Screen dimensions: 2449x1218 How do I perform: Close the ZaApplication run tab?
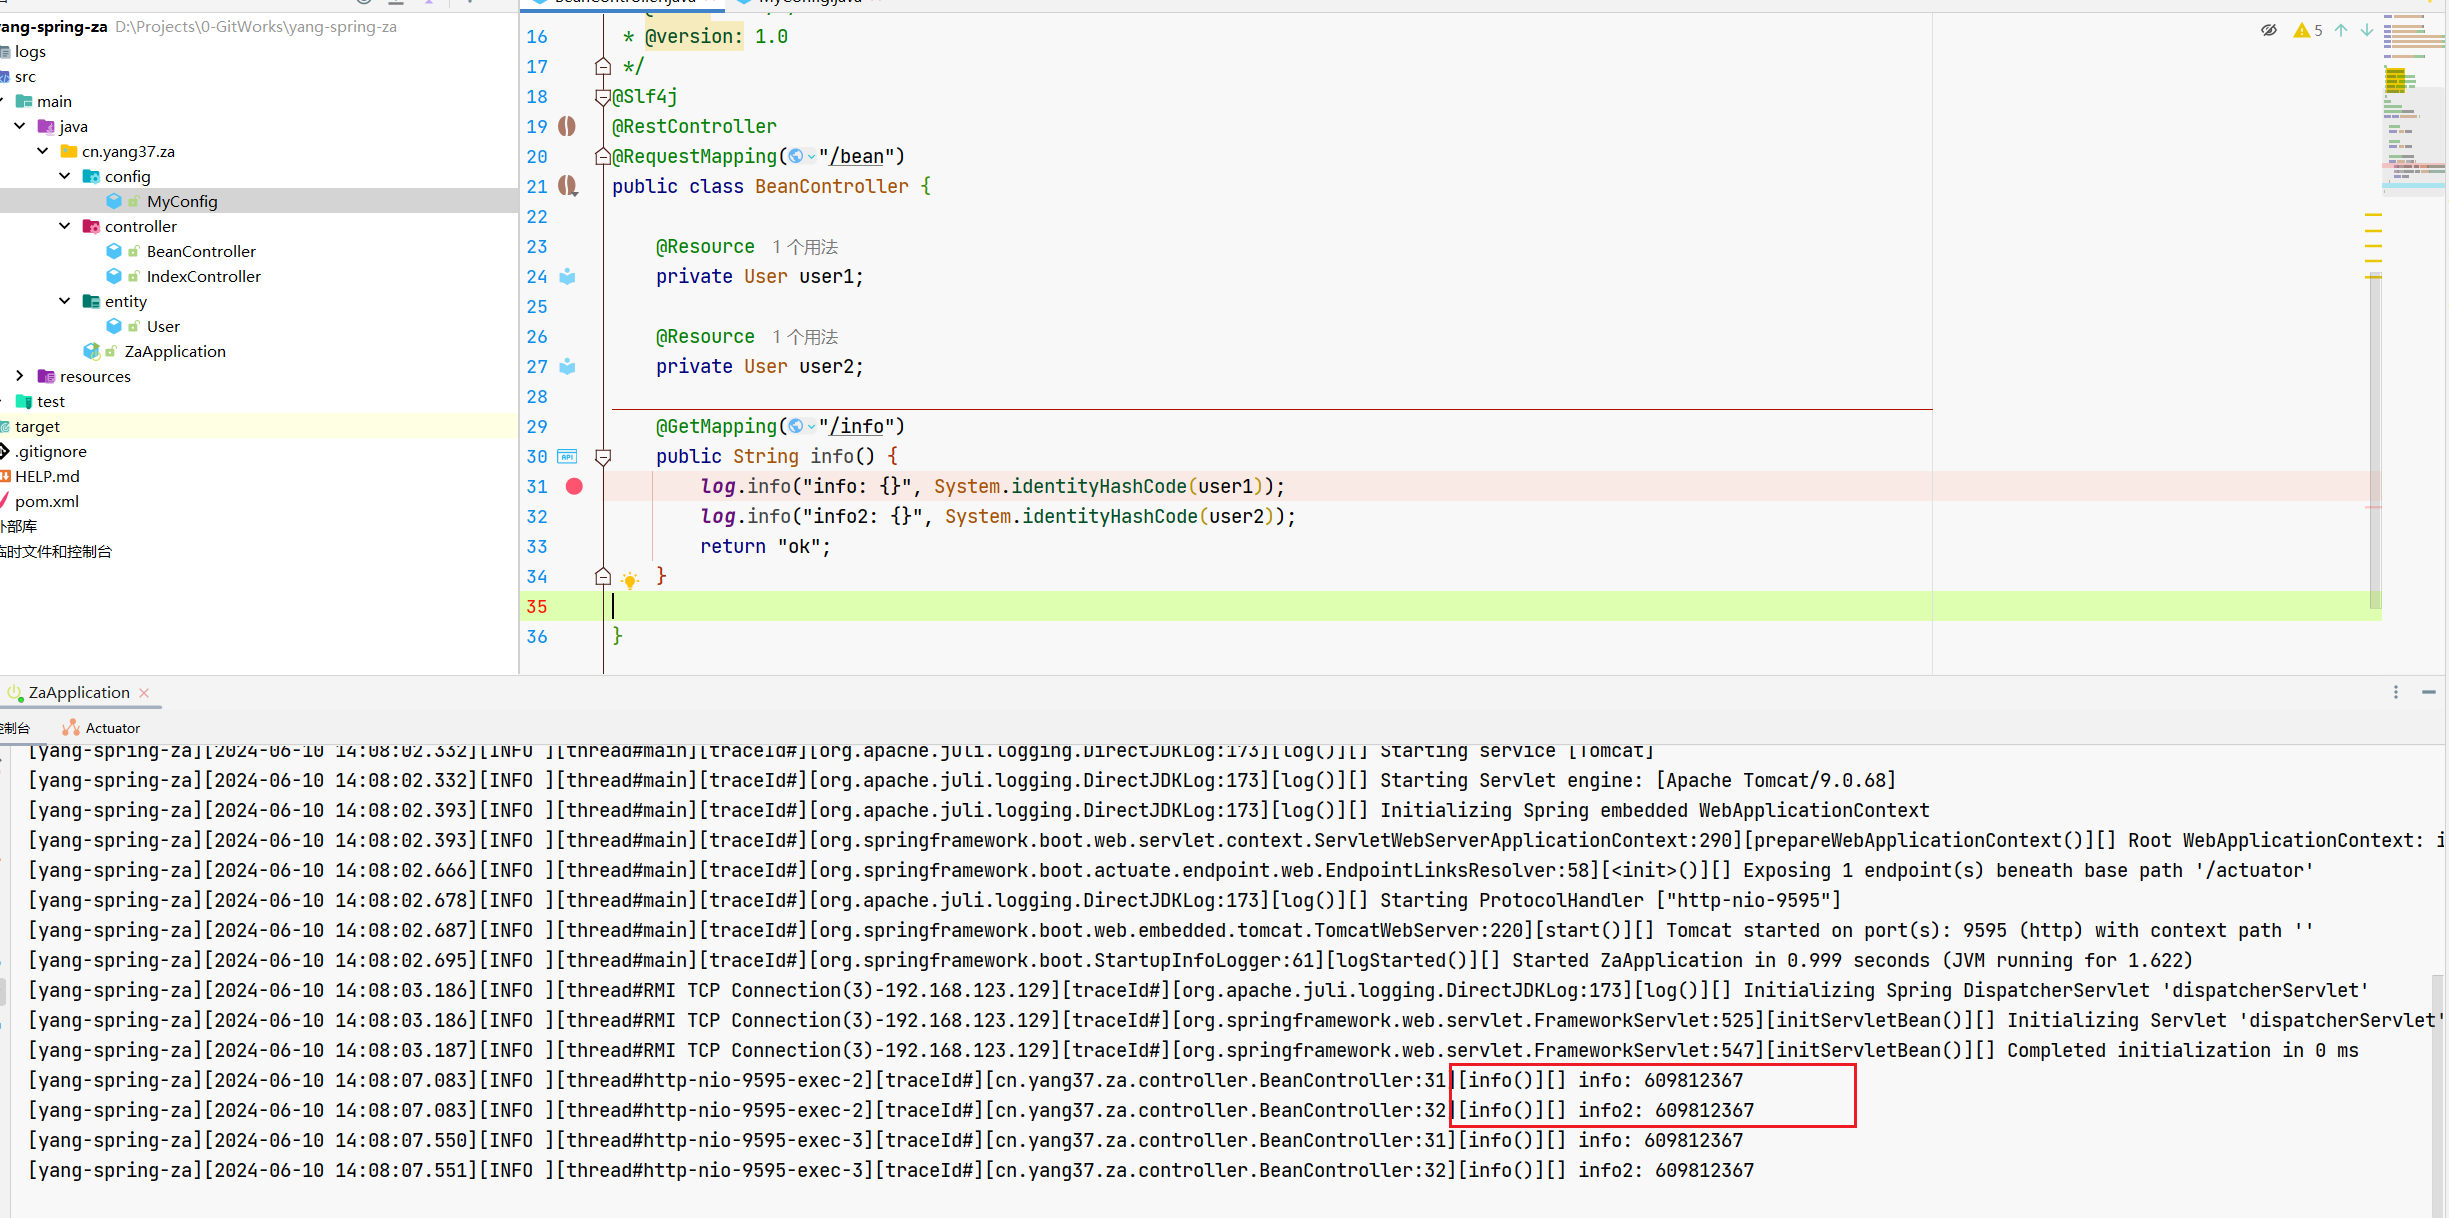145,692
